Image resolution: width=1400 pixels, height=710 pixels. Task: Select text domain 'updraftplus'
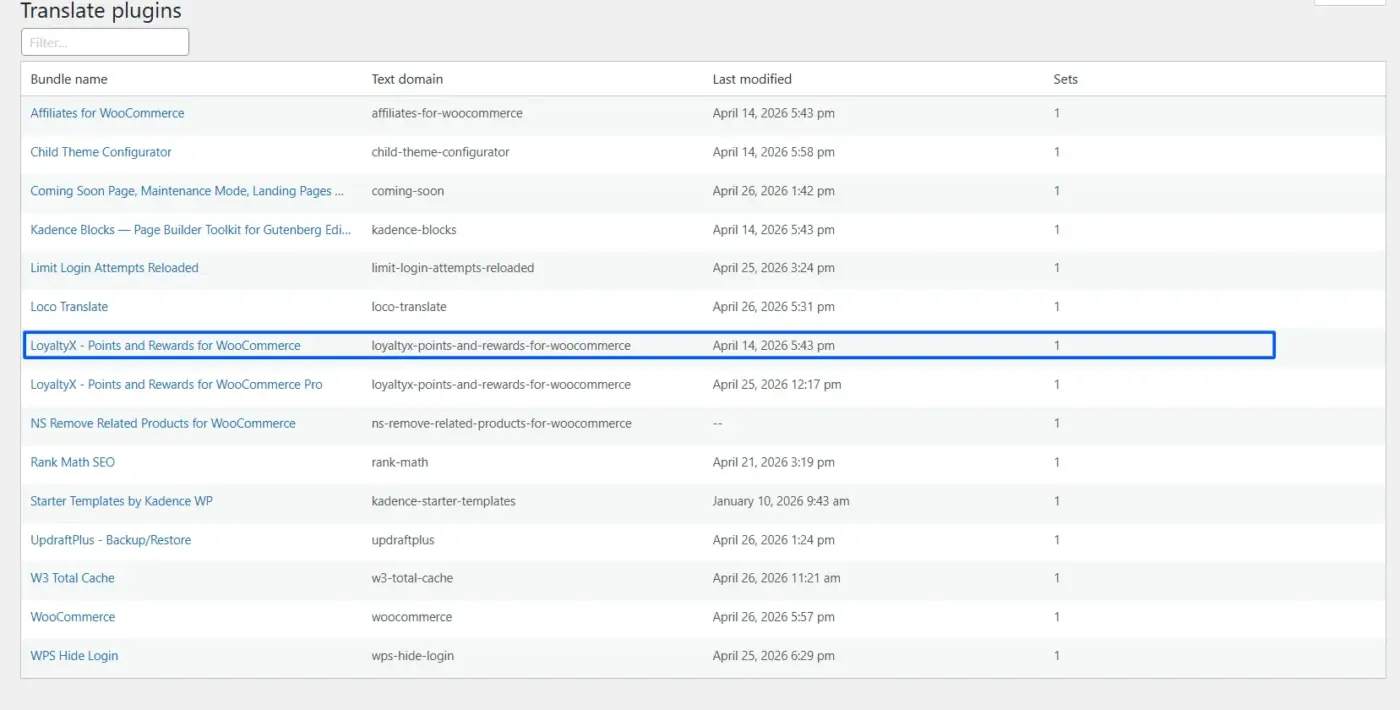coord(403,540)
